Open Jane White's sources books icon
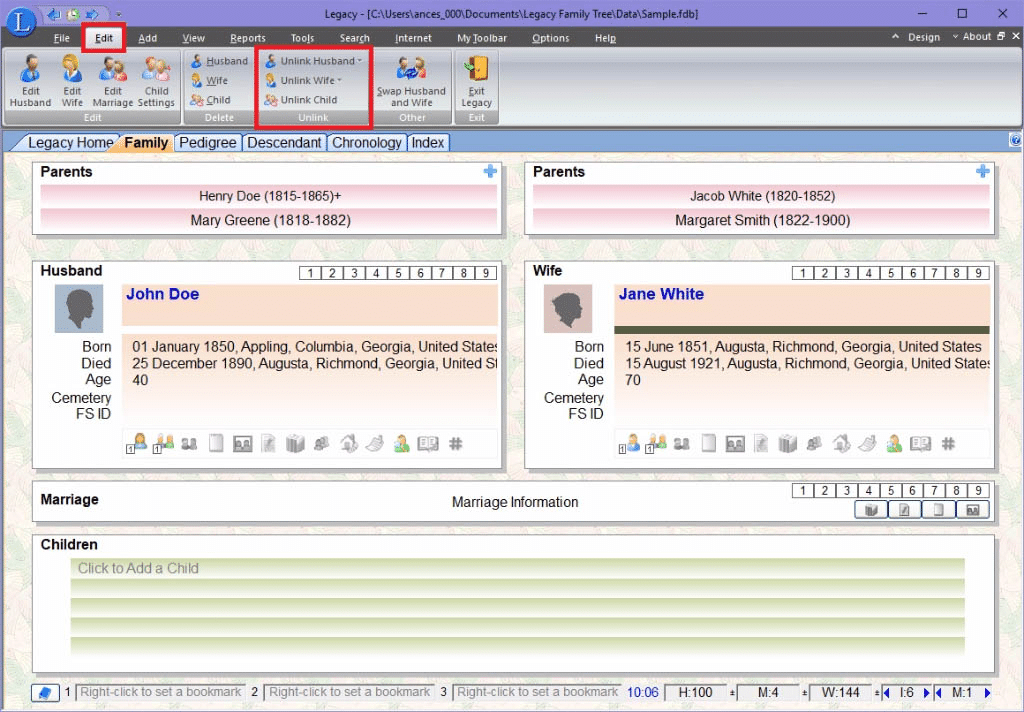This screenshot has height=712, width=1024. click(788, 444)
